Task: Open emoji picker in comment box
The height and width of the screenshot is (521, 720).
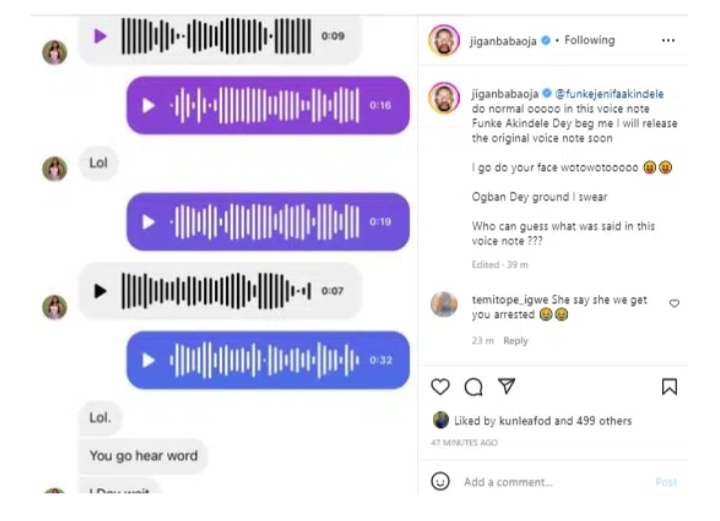Action: (440, 482)
